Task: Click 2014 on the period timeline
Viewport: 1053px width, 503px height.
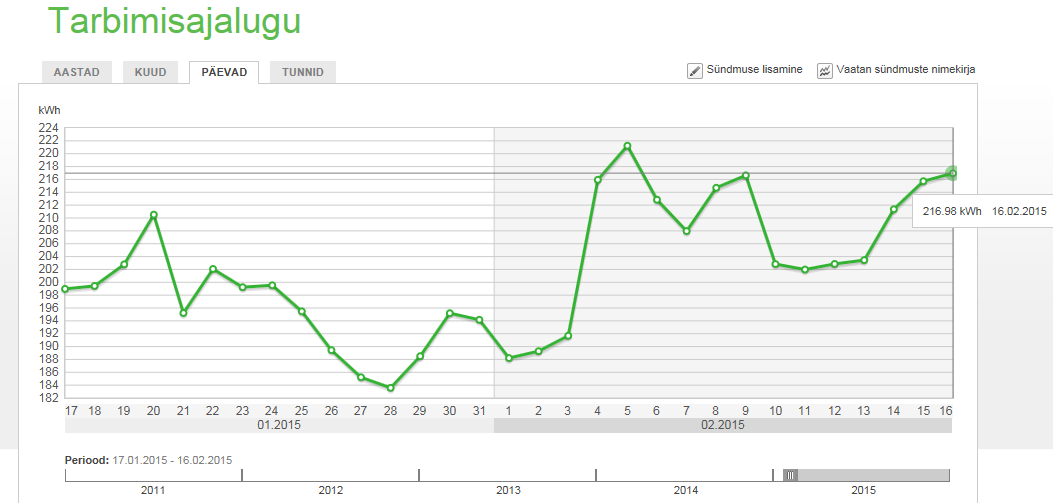Action: [x=685, y=490]
